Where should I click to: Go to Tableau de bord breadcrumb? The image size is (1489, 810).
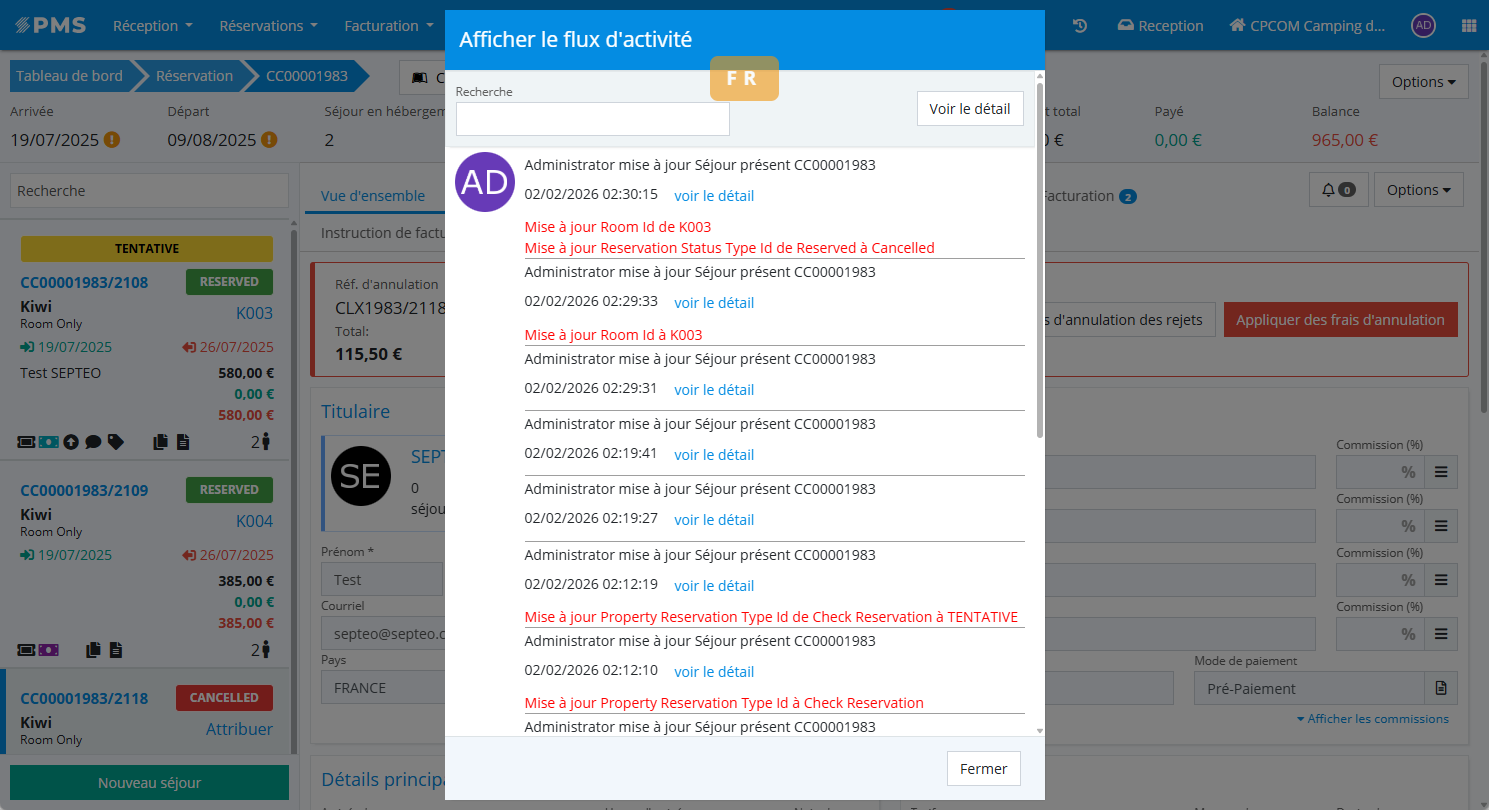point(69,76)
